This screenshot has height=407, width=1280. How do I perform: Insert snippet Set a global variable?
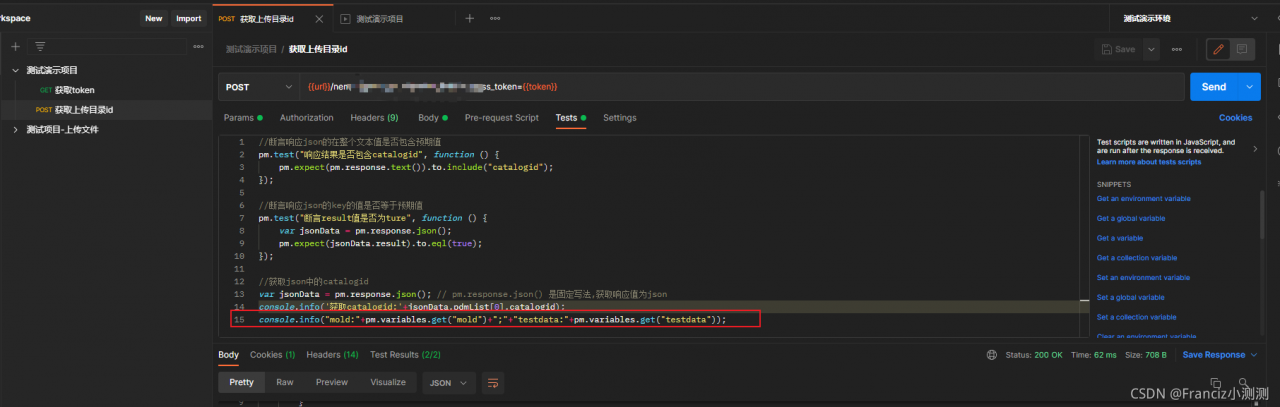tap(1130, 297)
